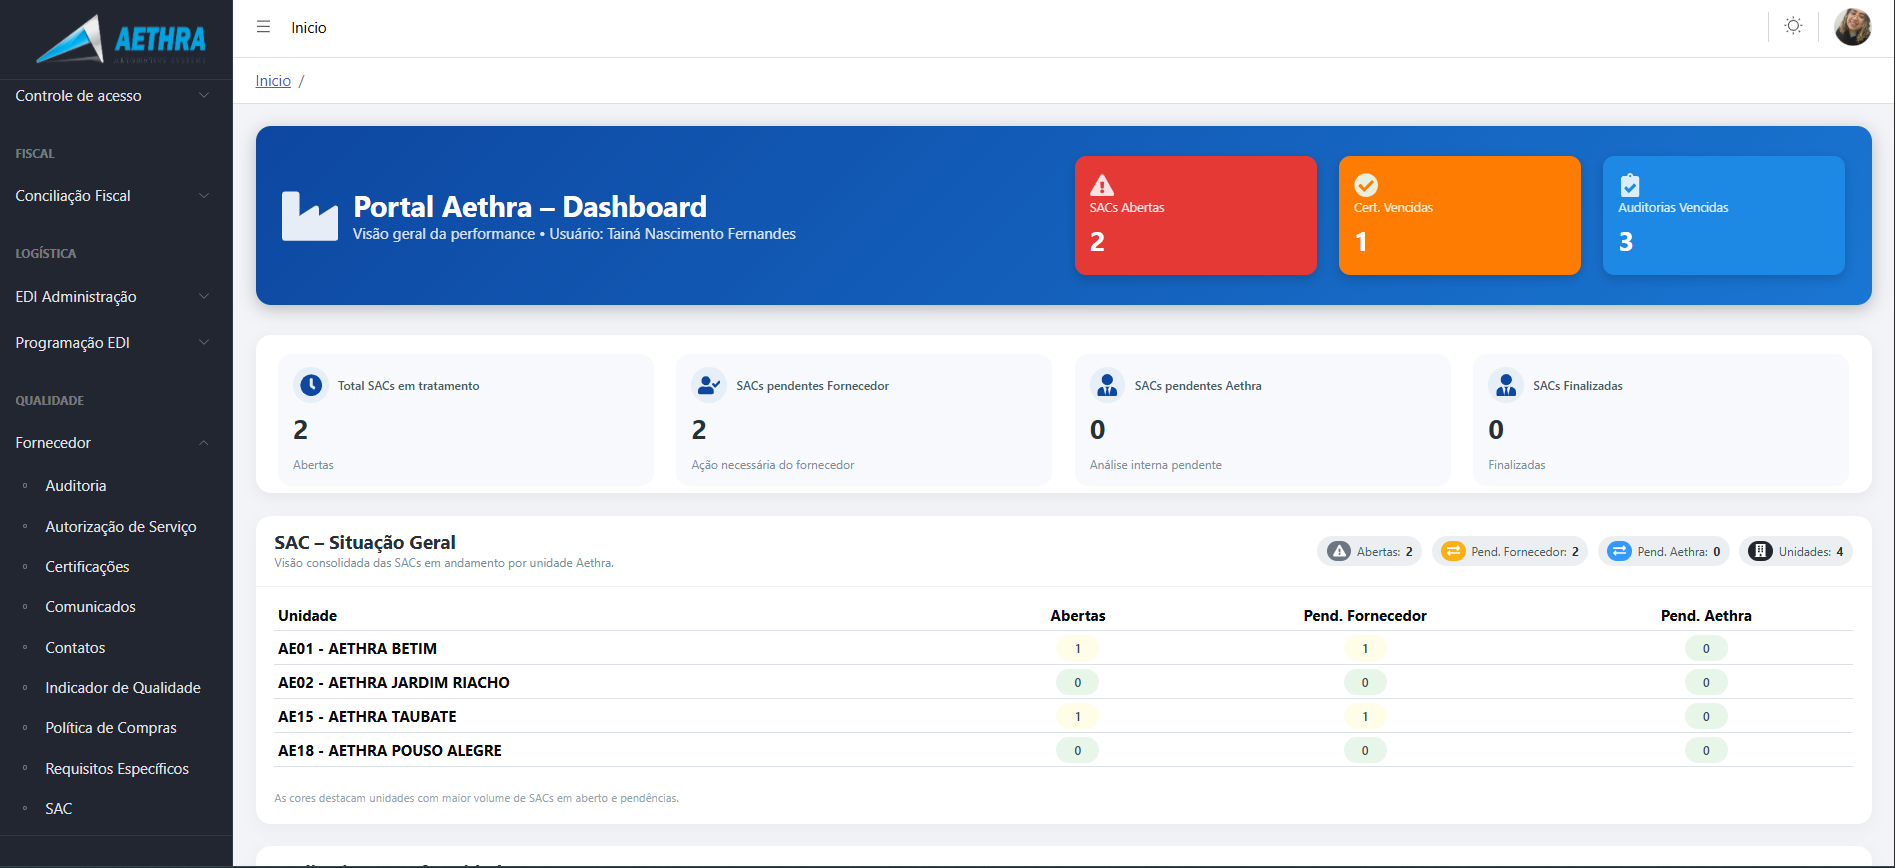Click the Aethra logo in sidebar
The image size is (1895, 868).
pyautogui.click(x=120, y=39)
